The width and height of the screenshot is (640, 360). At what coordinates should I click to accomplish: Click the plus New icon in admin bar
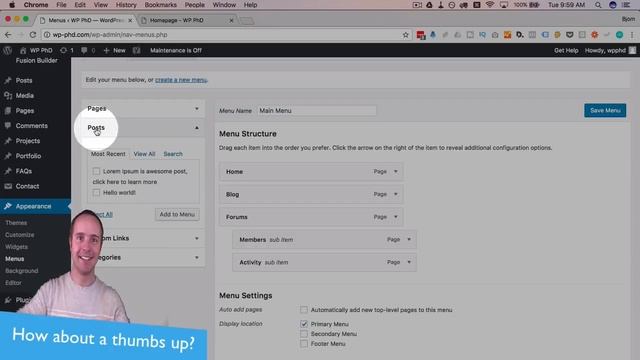(107, 50)
